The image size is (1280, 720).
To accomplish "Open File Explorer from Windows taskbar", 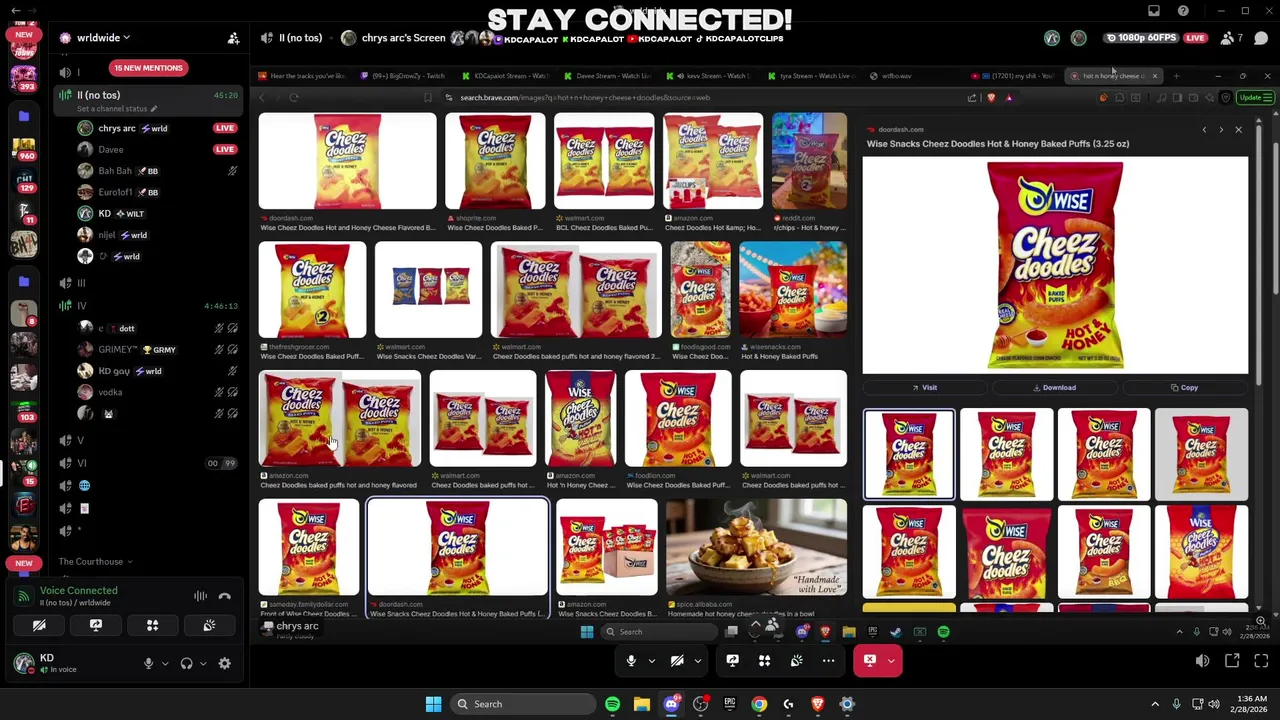I will click(x=641, y=704).
